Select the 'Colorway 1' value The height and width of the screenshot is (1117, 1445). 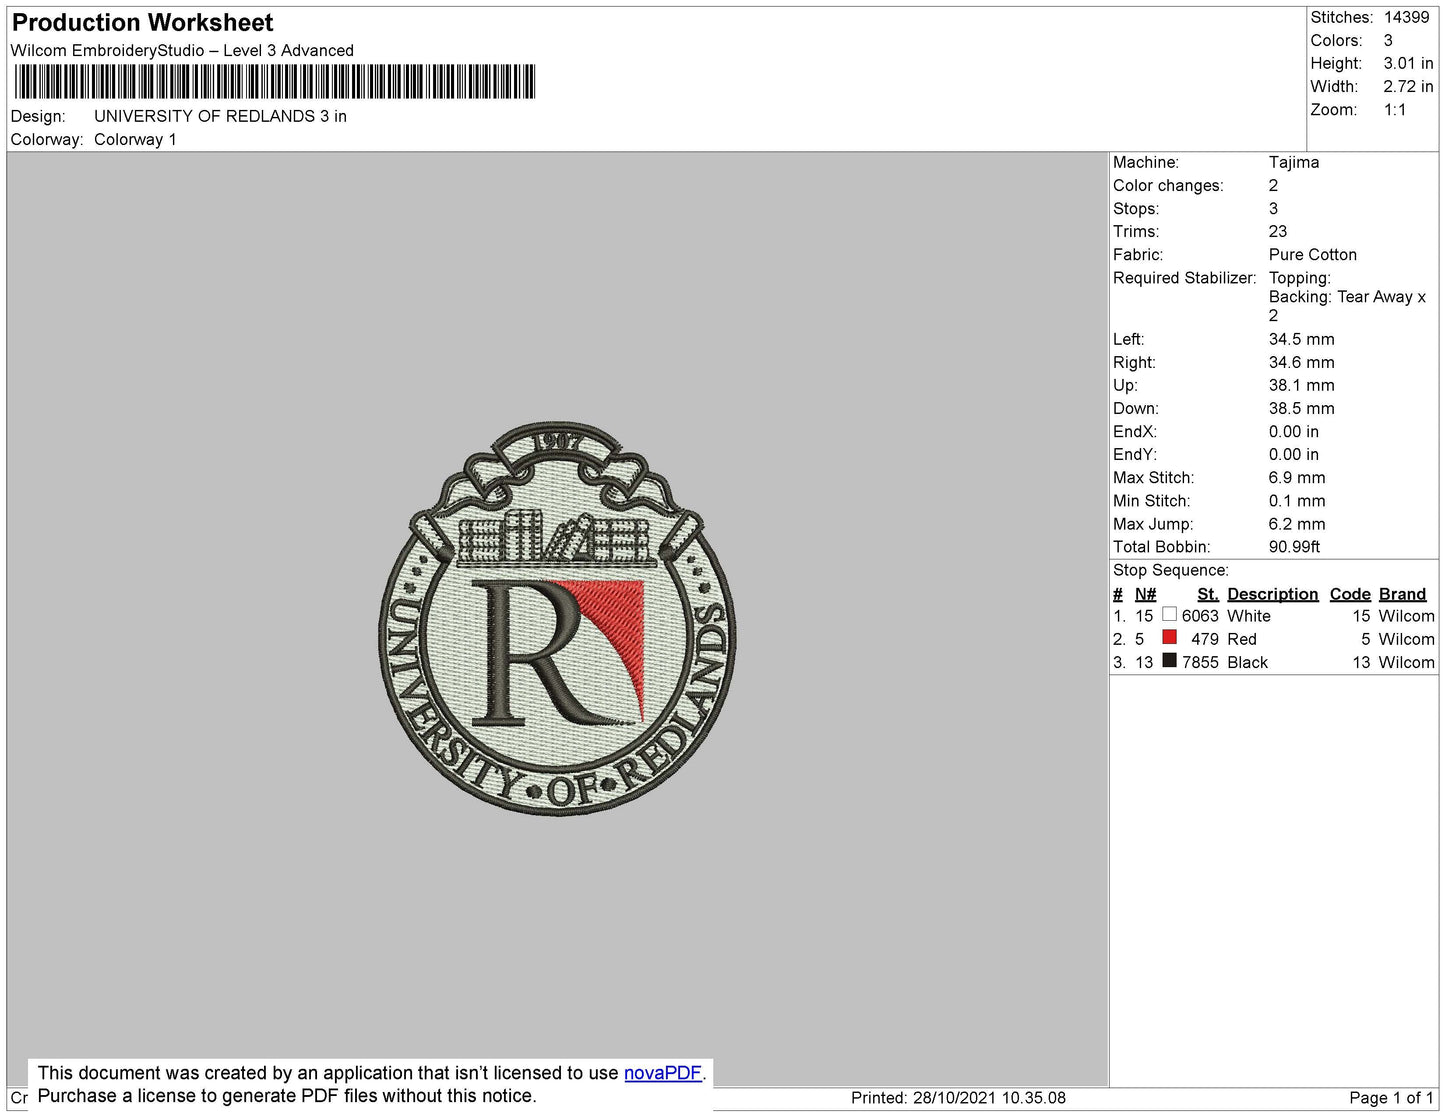pyautogui.click(x=135, y=140)
